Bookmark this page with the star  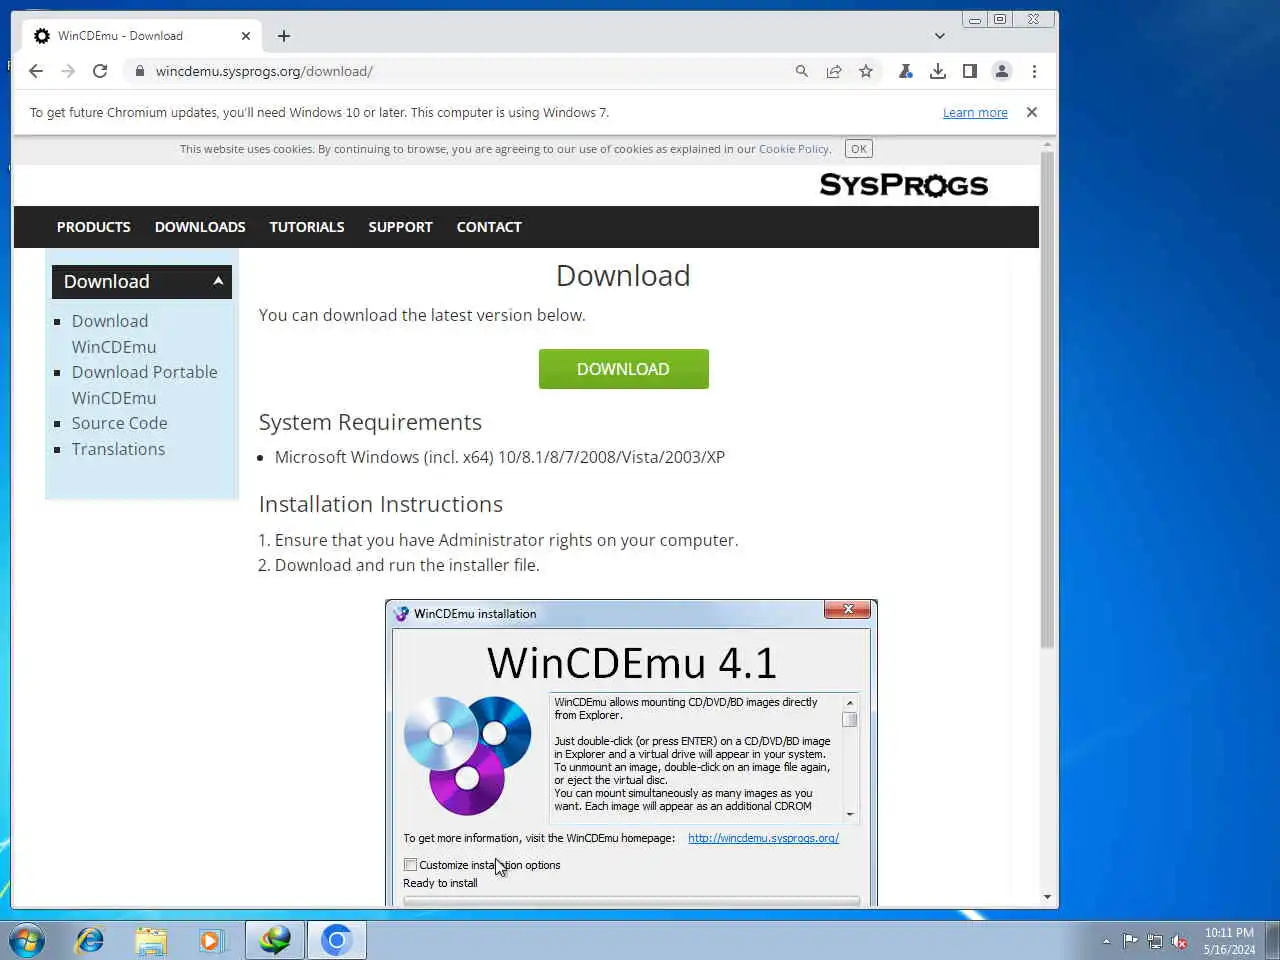(x=866, y=71)
